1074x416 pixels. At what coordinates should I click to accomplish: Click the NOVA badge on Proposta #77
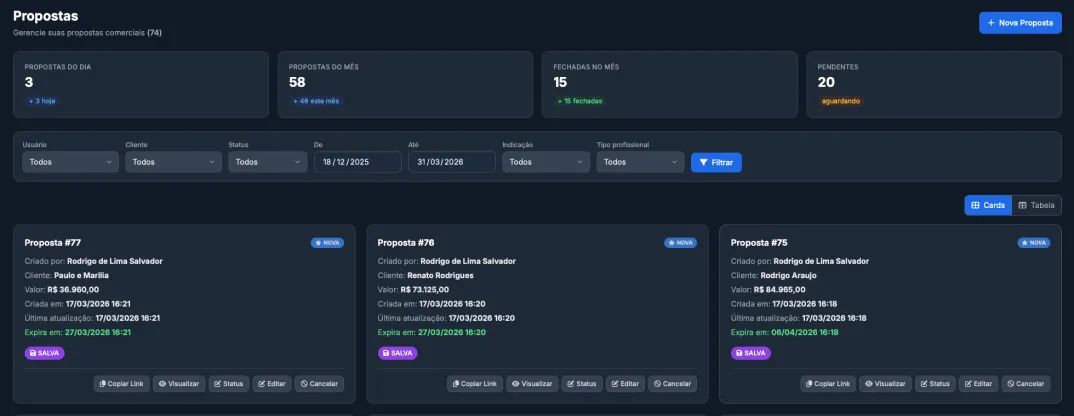(x=327, y=243)
